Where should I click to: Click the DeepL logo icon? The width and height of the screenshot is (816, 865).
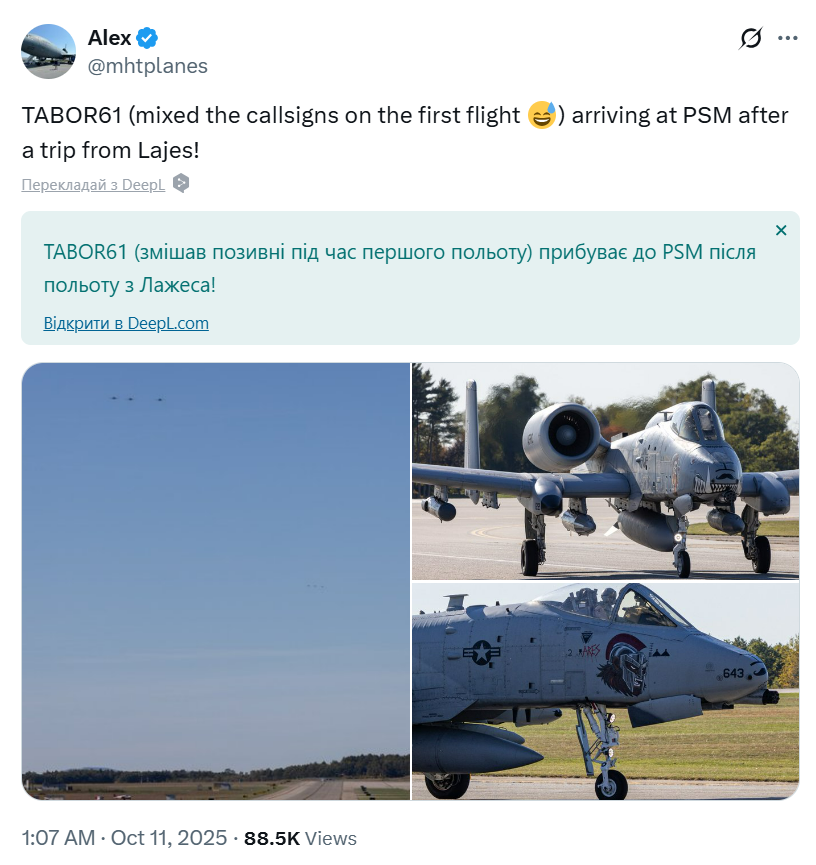[x=181, y=184]
